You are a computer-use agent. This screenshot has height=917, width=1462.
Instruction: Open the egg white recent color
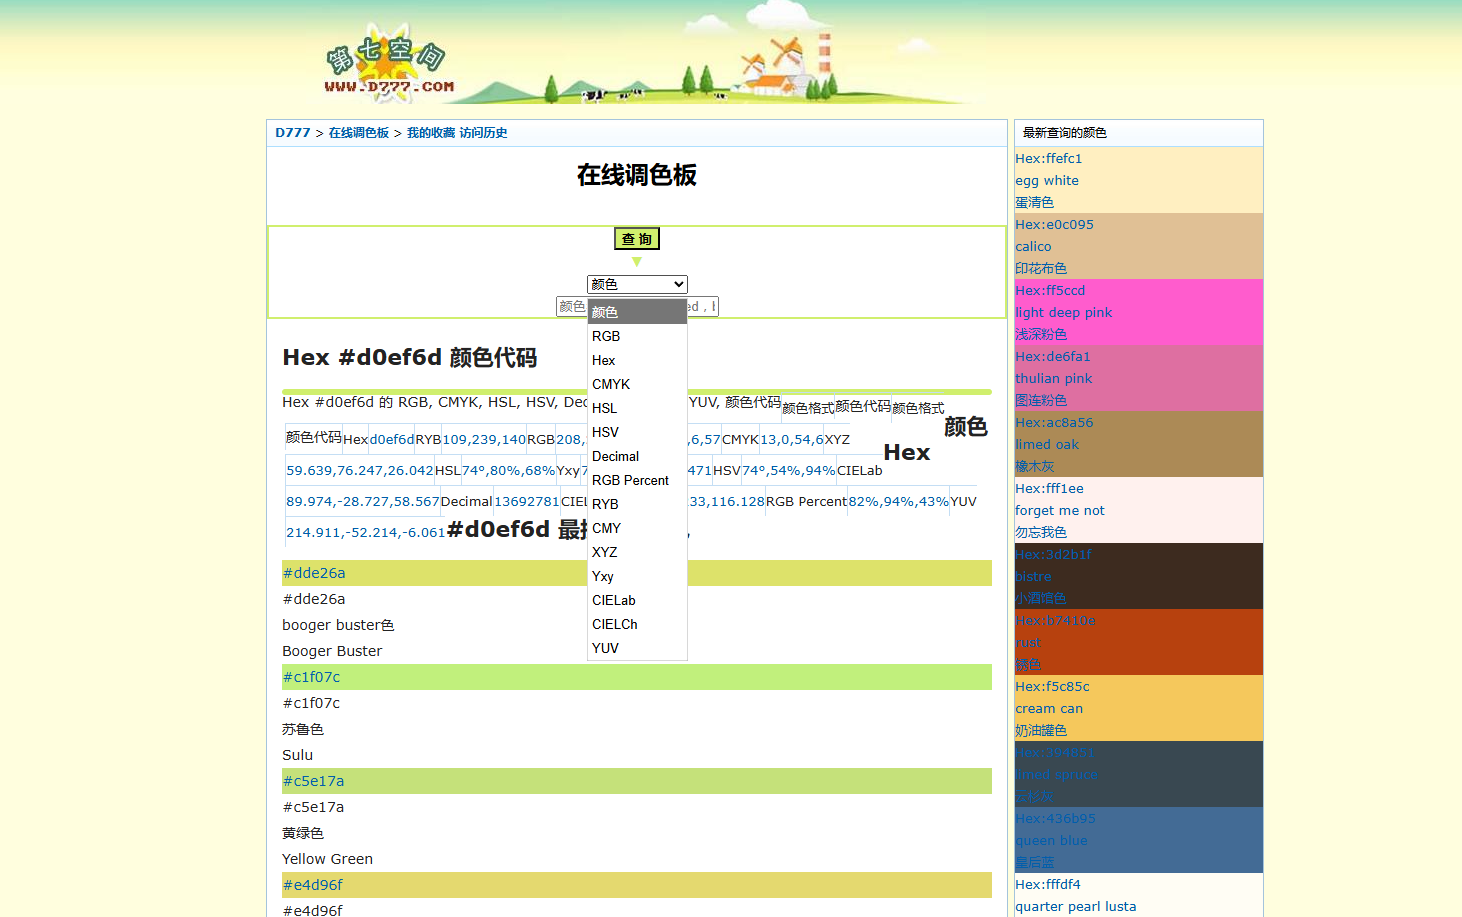[1046, 181]
